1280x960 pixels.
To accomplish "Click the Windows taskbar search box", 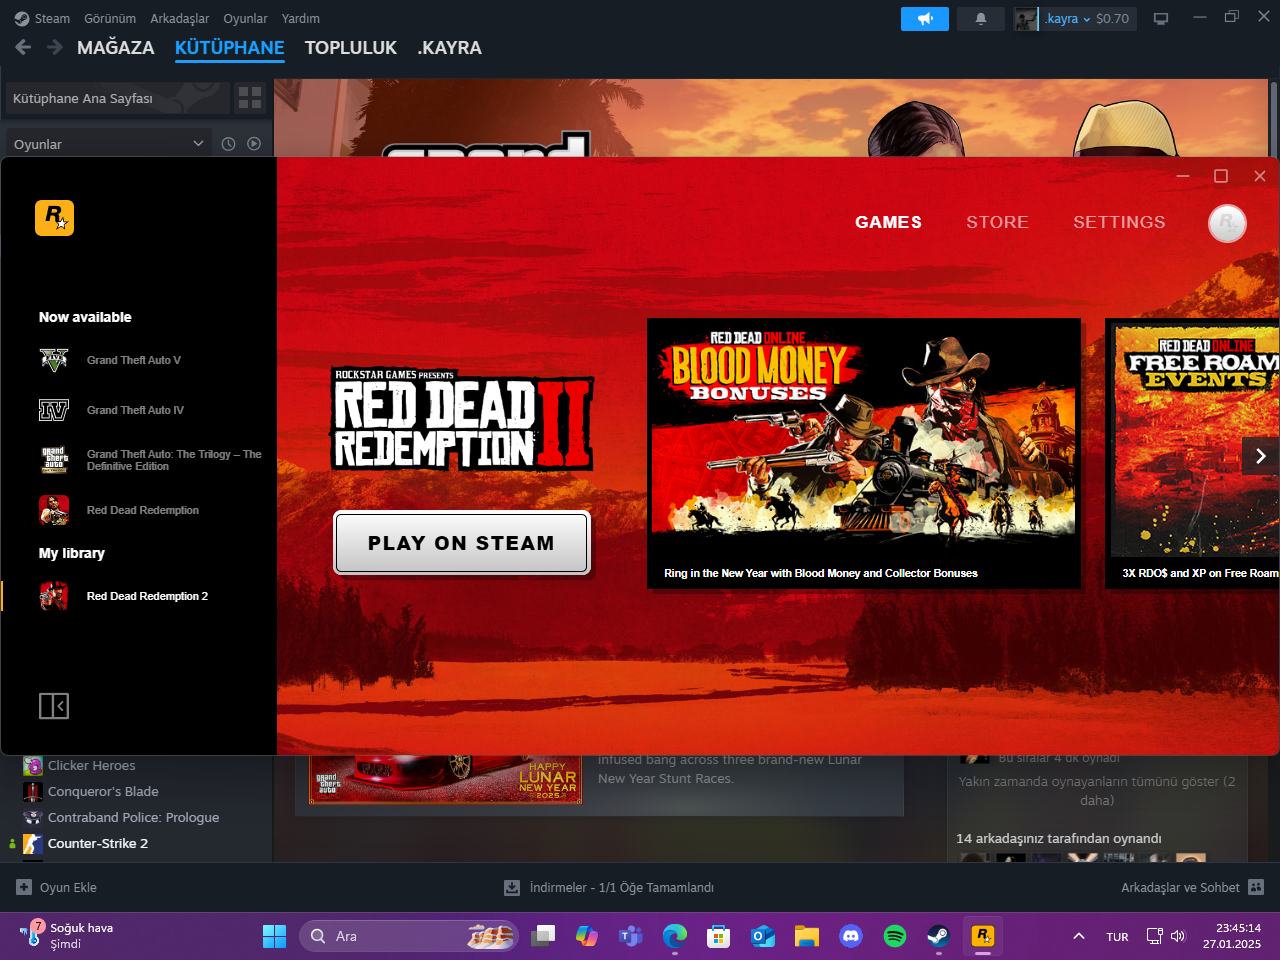I will tap(409, 936).
